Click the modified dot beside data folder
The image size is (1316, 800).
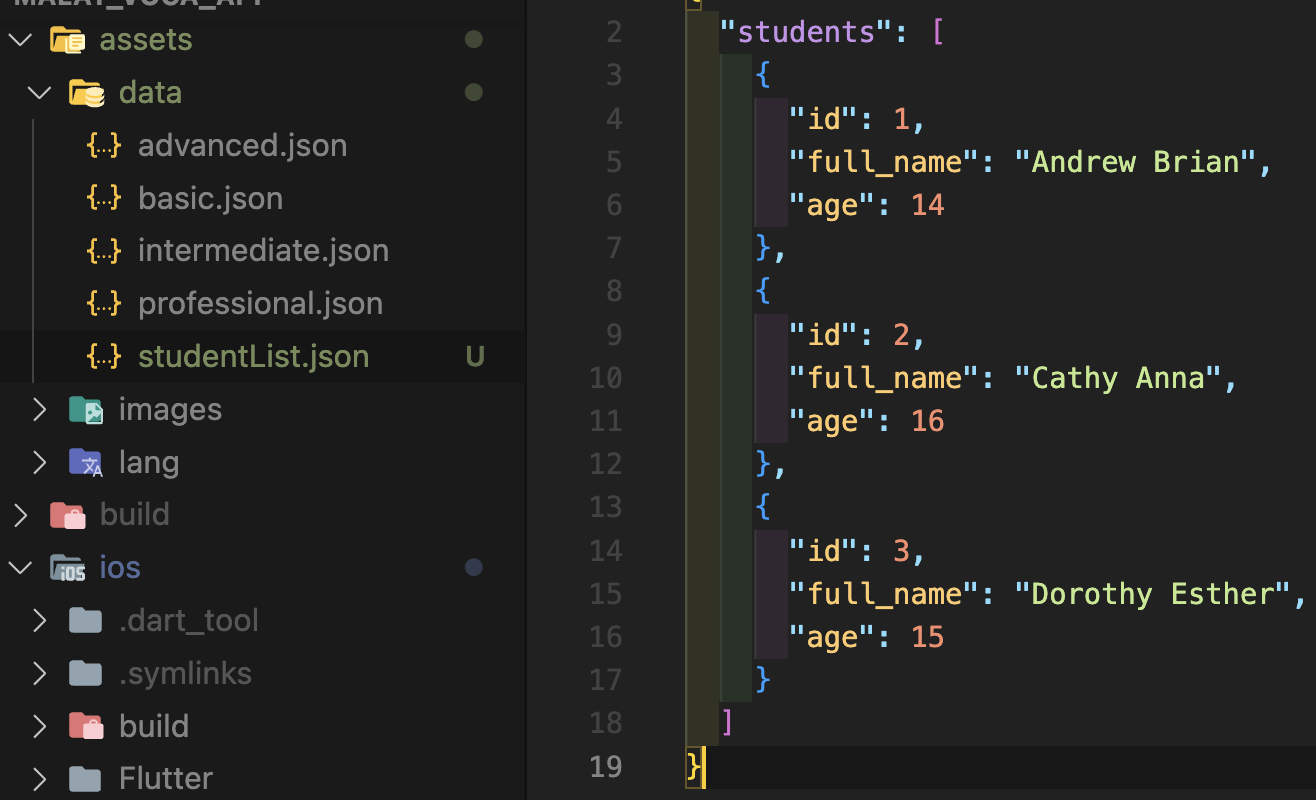[x=474, y=93]
